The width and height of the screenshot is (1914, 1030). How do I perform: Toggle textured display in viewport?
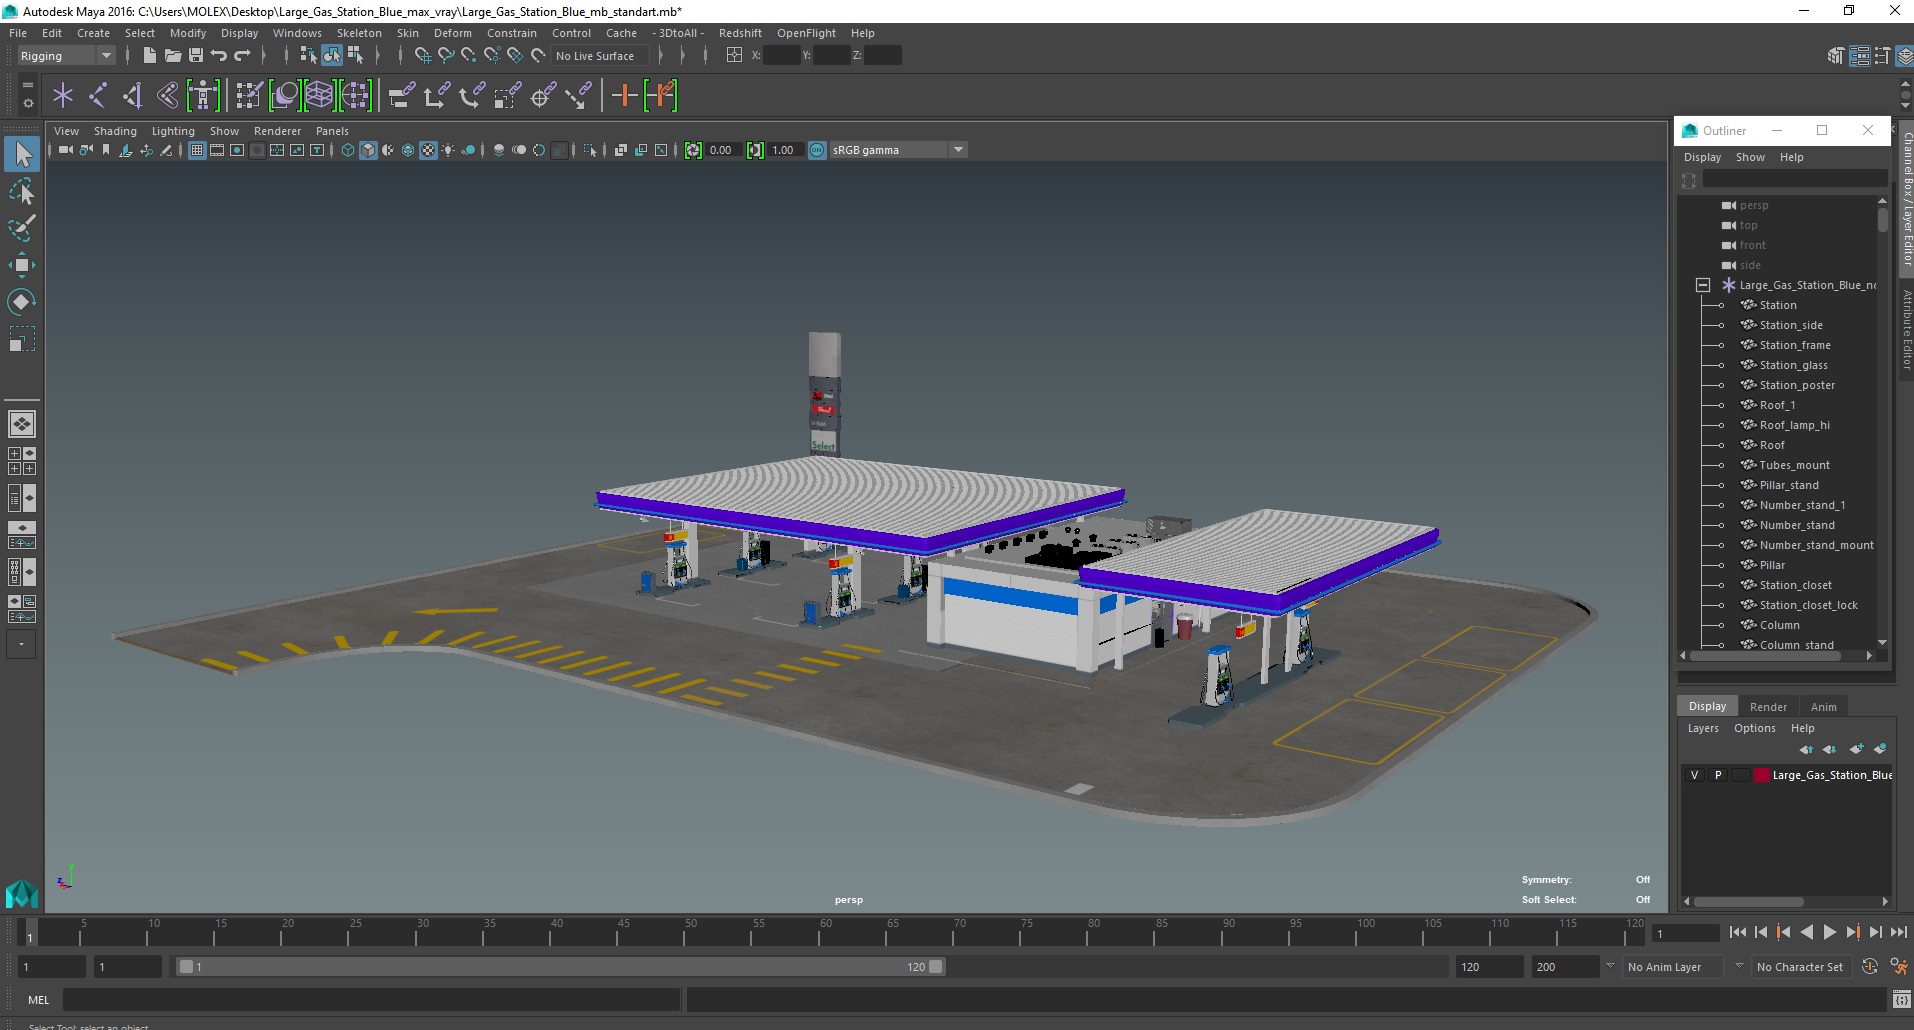click(x=428, y=150)
